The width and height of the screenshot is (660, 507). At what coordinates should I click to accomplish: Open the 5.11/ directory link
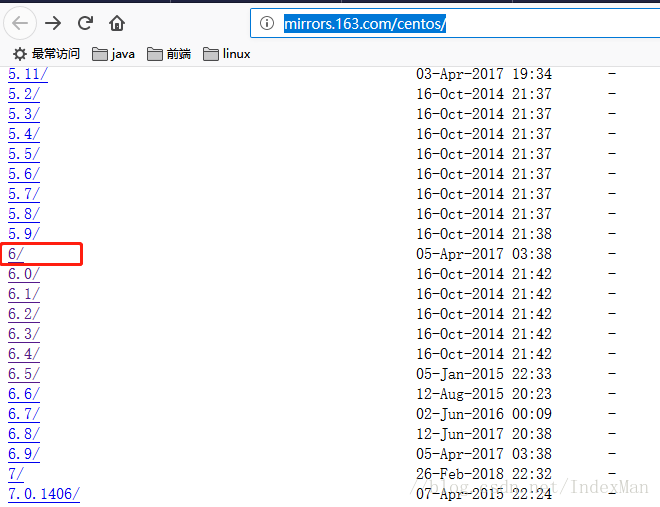tap(28, 74)
